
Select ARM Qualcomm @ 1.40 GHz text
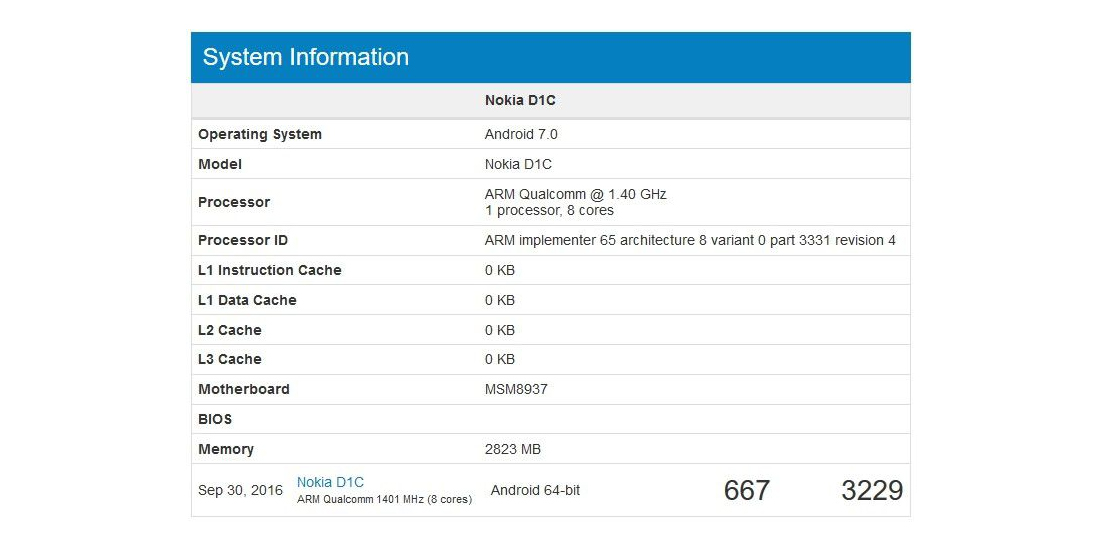click(575, 194)
